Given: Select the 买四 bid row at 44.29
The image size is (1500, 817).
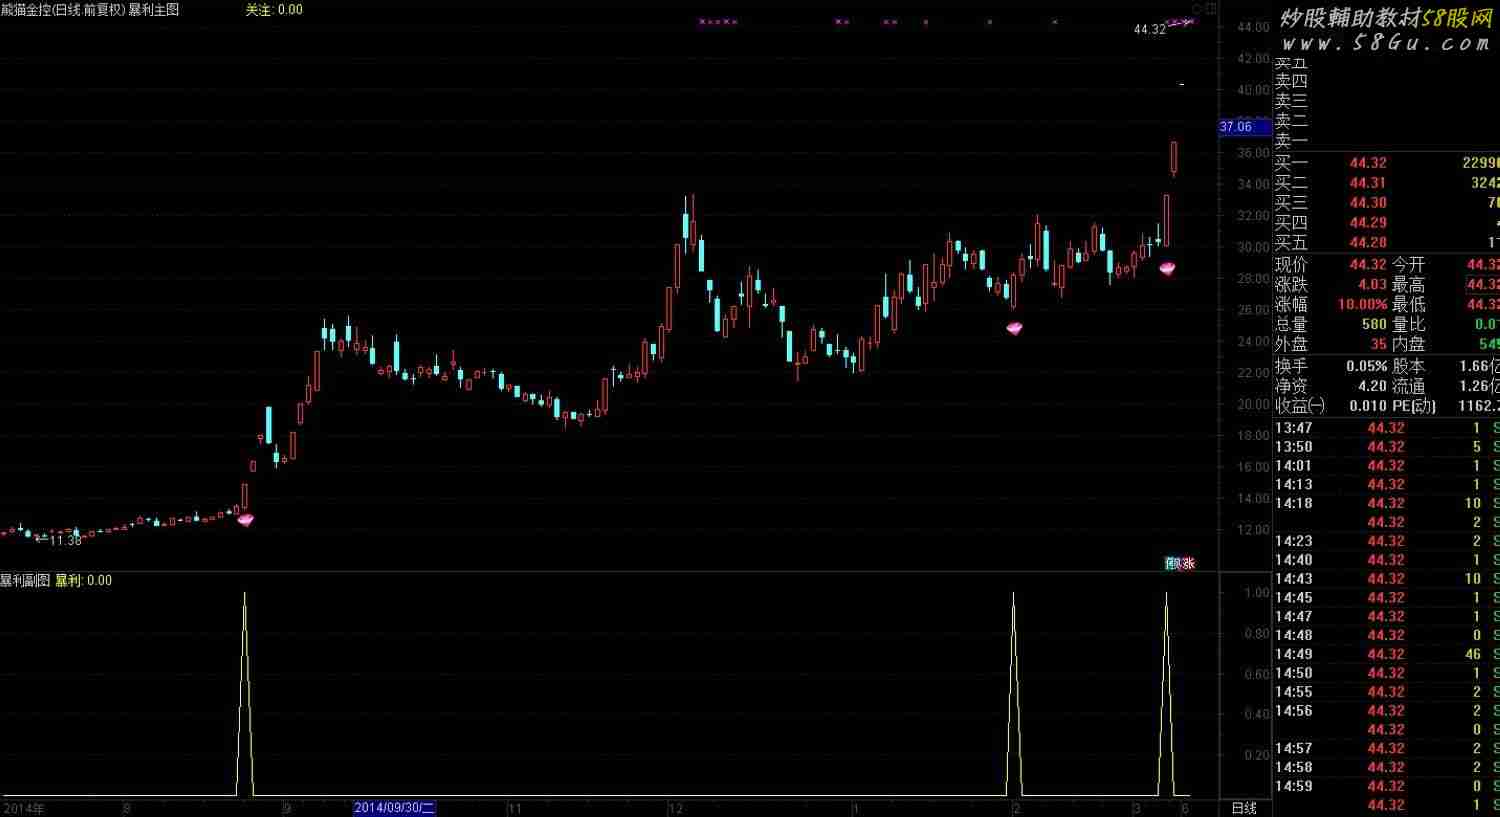Looking at the screenshot, I should click(x=1387, y=223).
